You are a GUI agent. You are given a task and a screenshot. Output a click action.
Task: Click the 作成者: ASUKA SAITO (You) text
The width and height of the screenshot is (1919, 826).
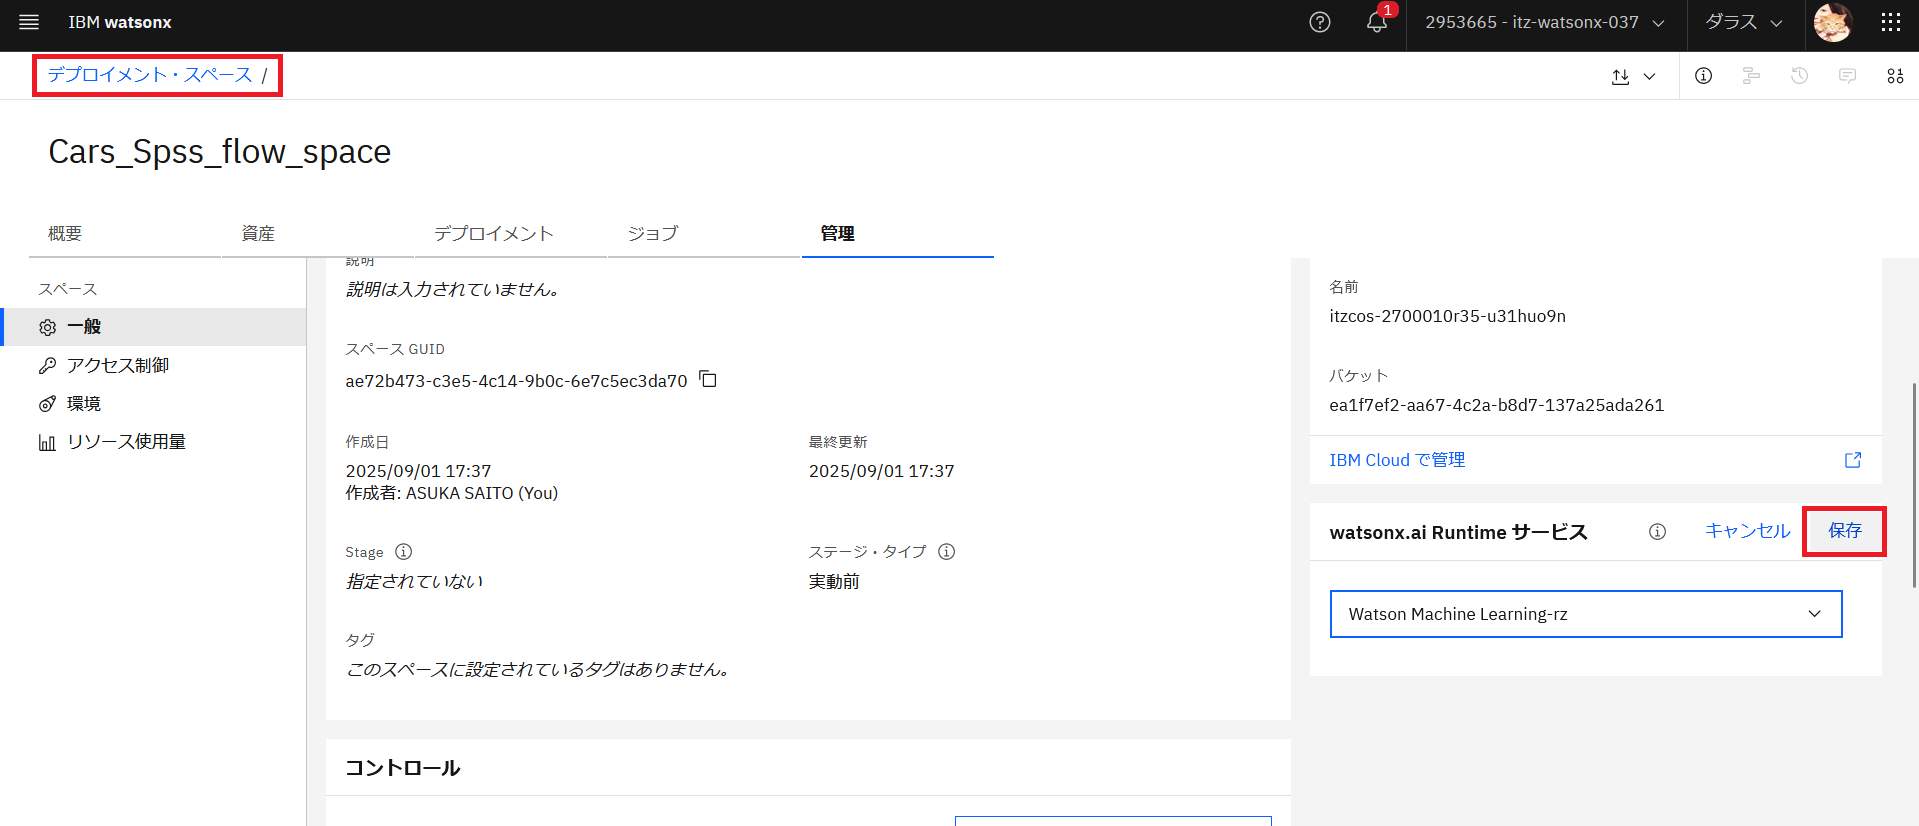point(452,493)
